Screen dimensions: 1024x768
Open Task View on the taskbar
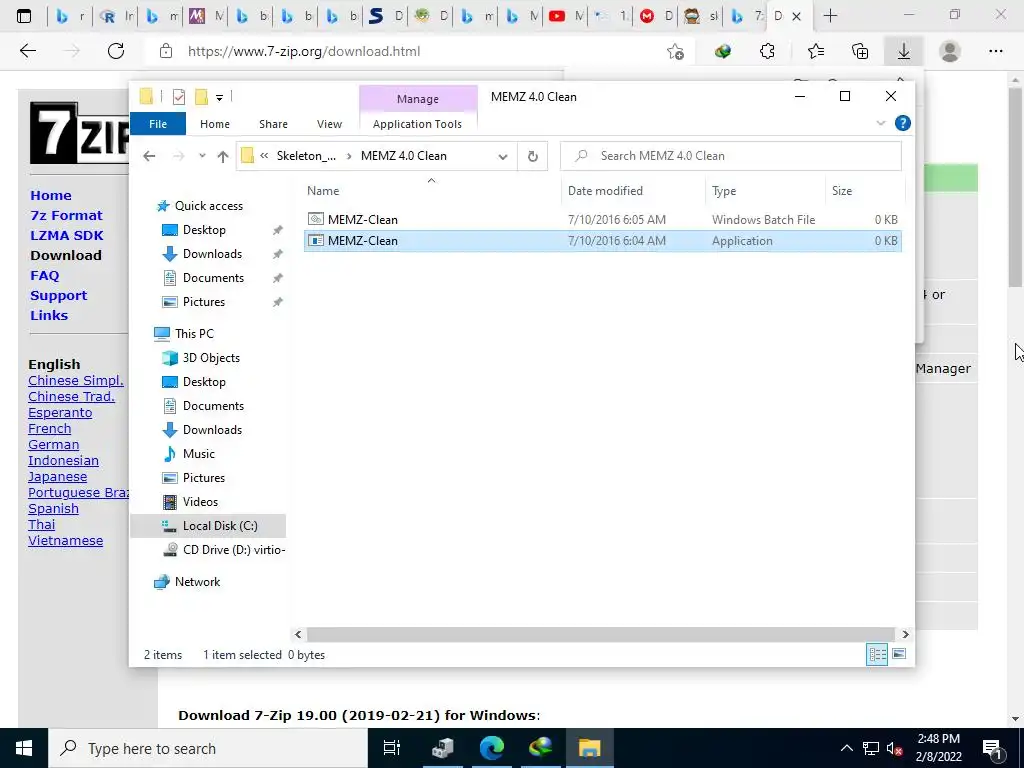tap(391, 748)
